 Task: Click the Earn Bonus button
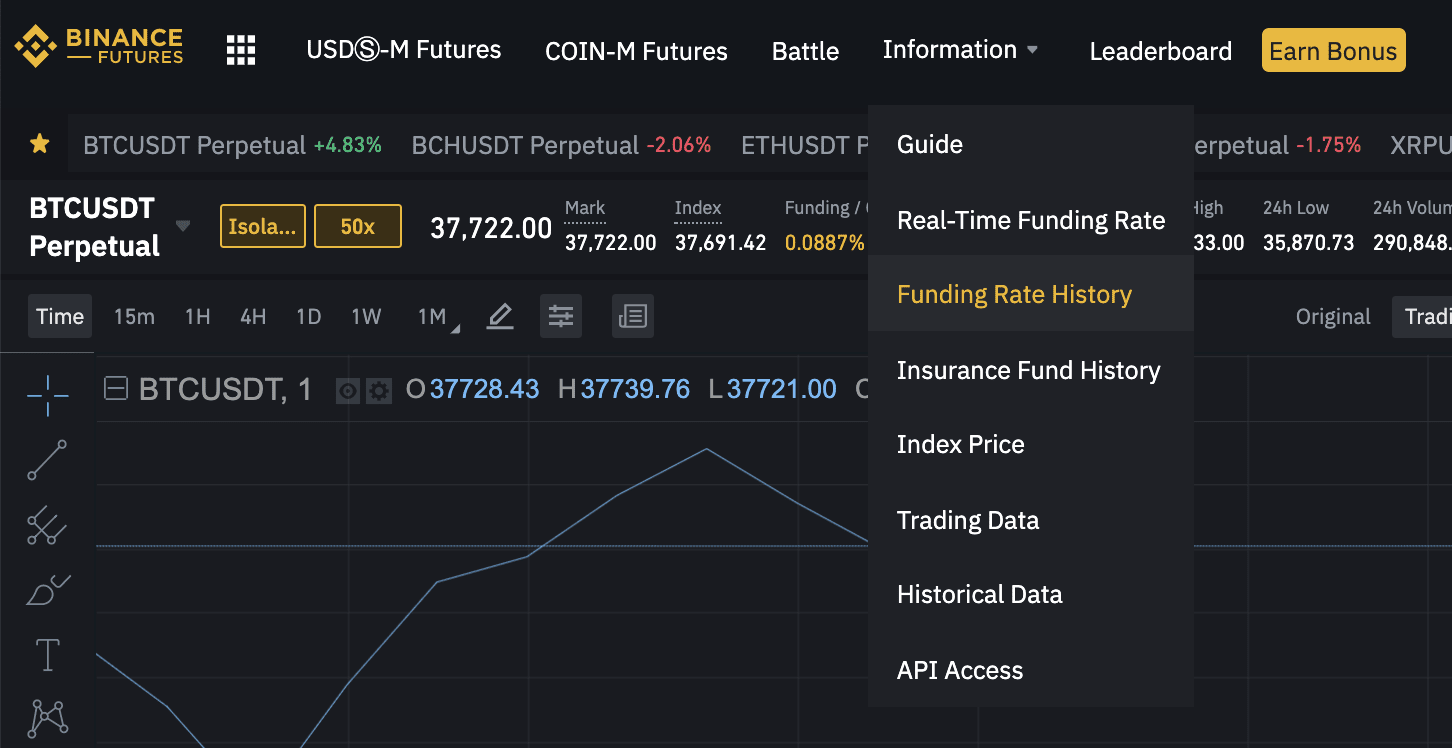[x=1334, y=51]
